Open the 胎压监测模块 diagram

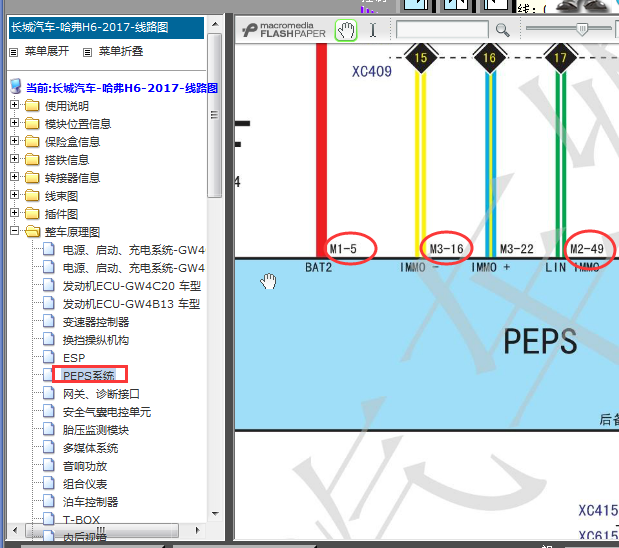pos(96,430)
